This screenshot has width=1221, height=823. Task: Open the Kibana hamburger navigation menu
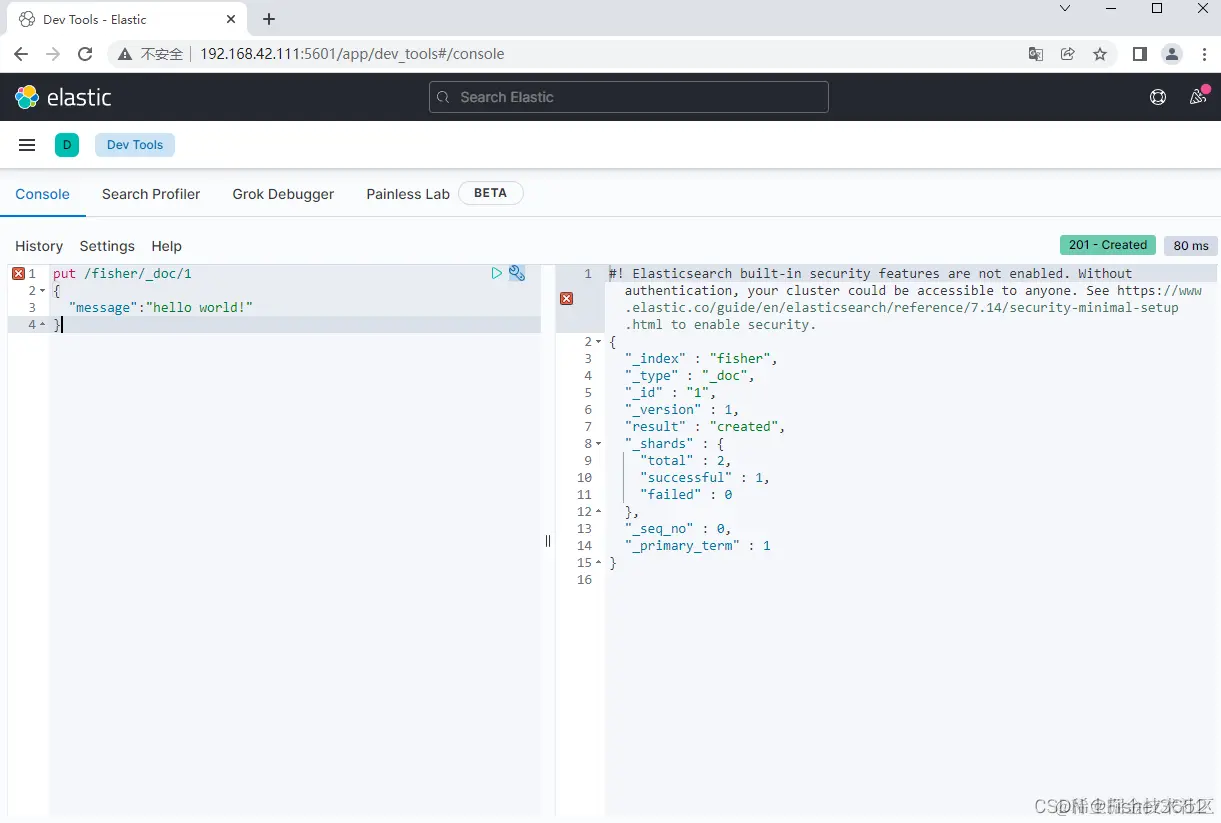pyautogui.click(x=27, y=145)
